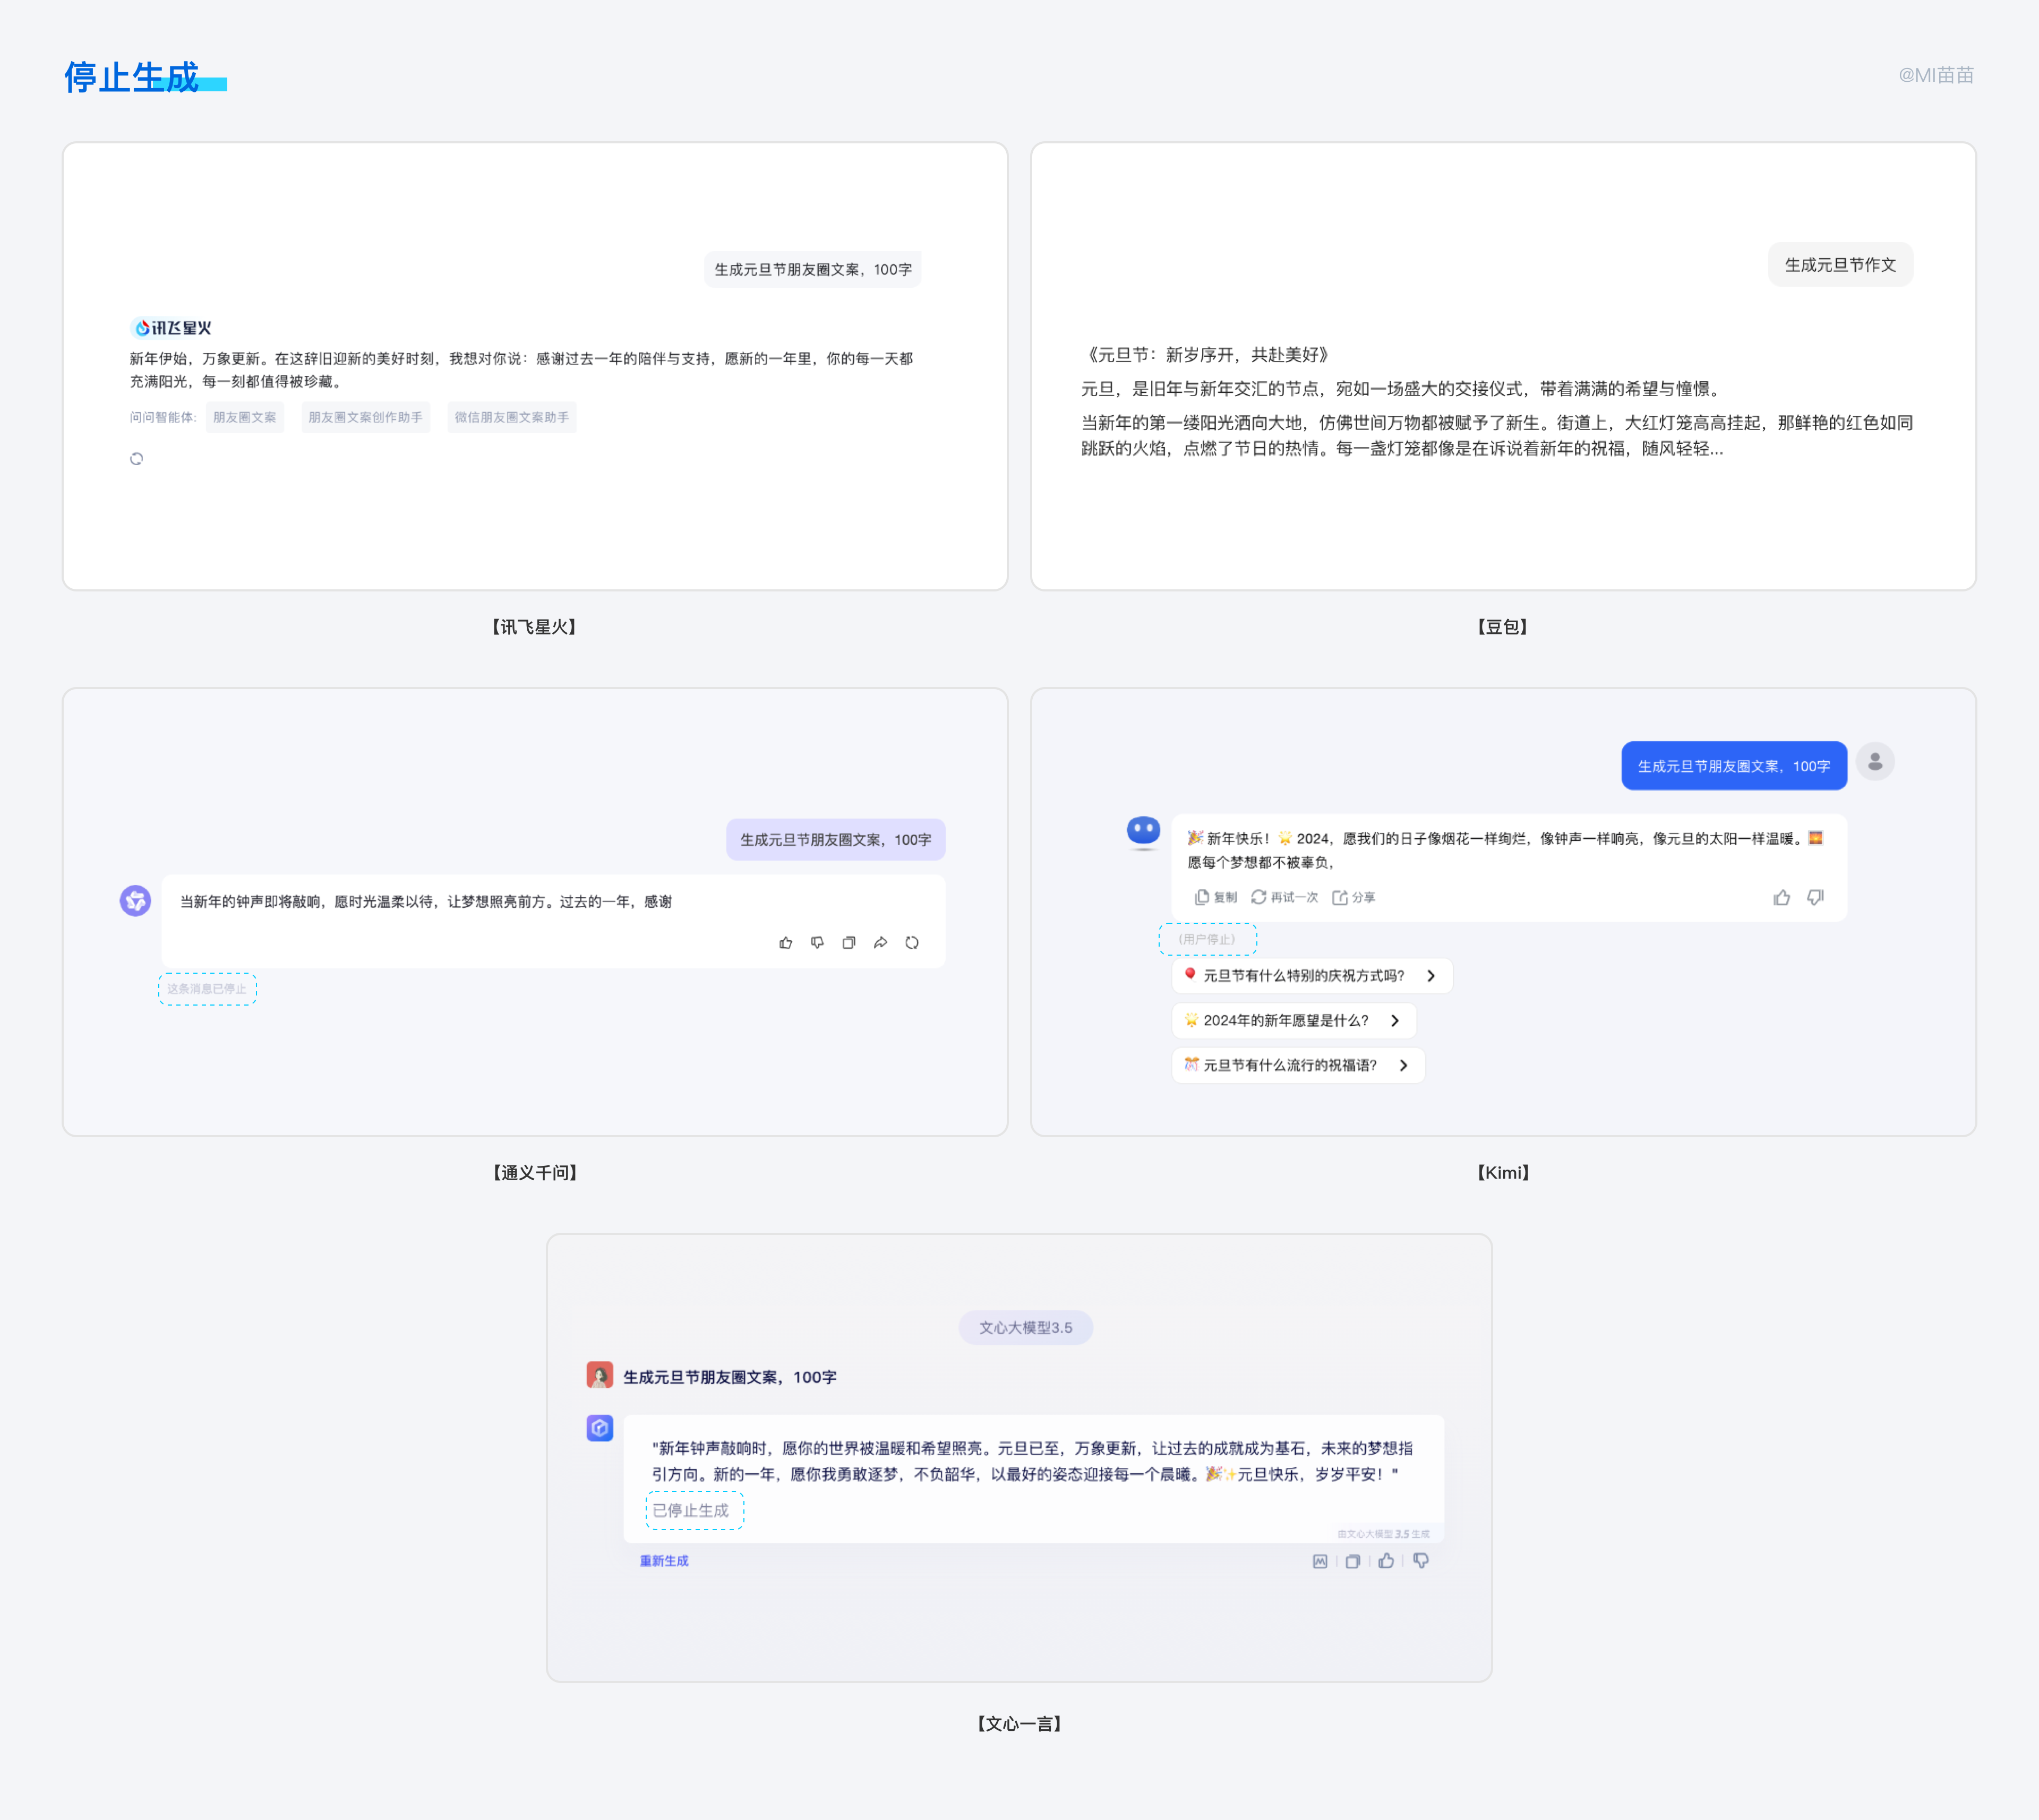Image resolution: width=2039 pixels, height=1820 pixels.
Task: Click the 文心一言 user avatar
Action: pos(600,1375)
